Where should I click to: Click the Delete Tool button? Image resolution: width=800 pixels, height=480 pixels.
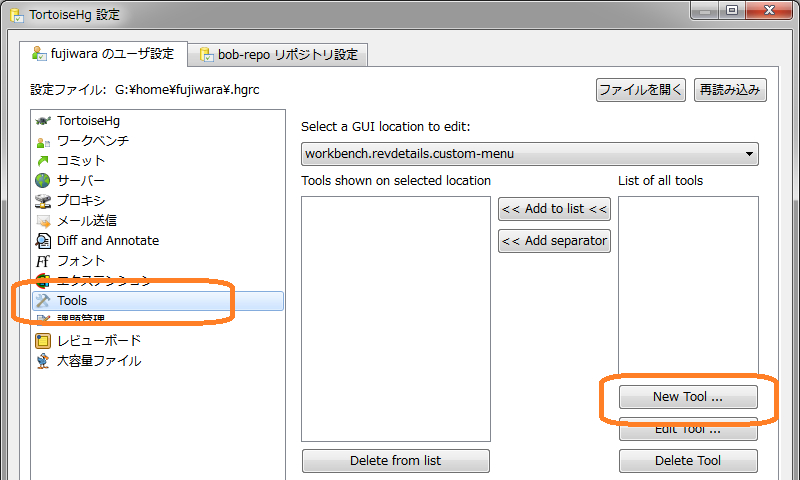(x=688, y=461)
